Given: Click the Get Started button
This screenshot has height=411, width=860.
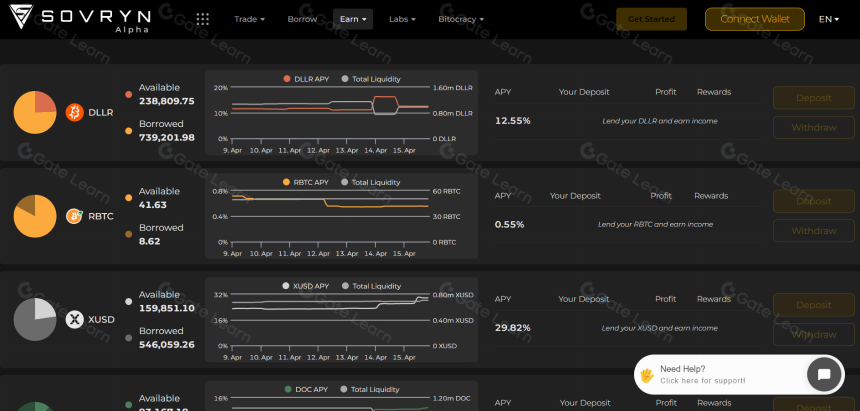Looking at the screenshot, I should (x=652, y=19).
